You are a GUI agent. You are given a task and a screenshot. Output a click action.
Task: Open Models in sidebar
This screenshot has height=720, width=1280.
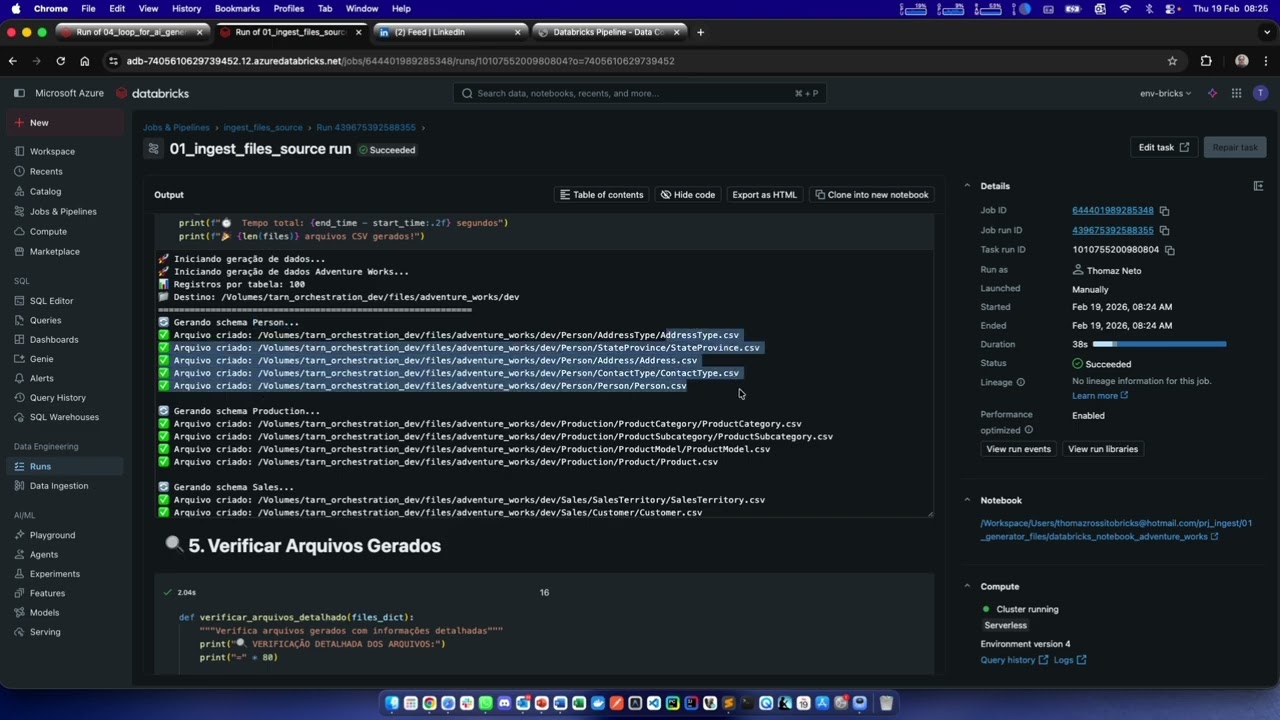(x=44, y=613)
